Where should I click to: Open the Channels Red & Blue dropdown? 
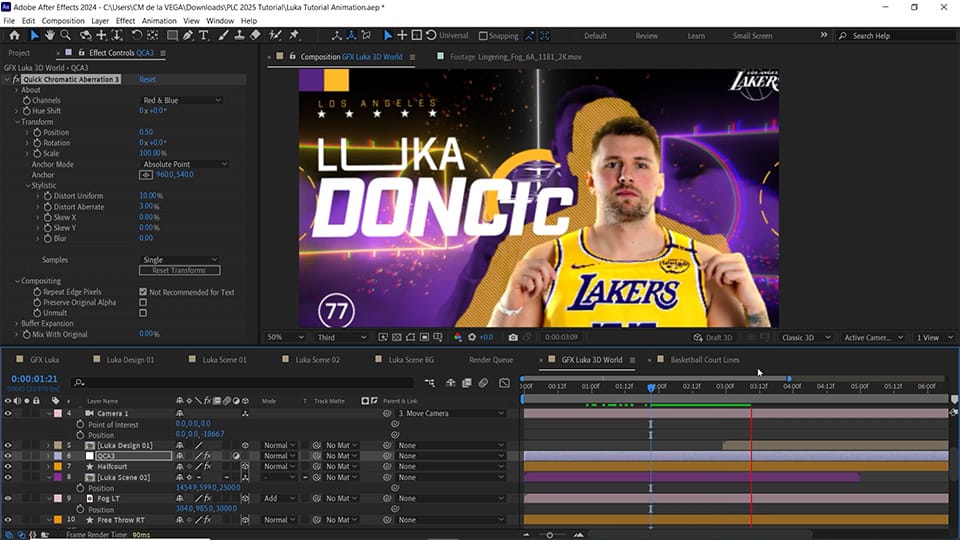[181, 100]
